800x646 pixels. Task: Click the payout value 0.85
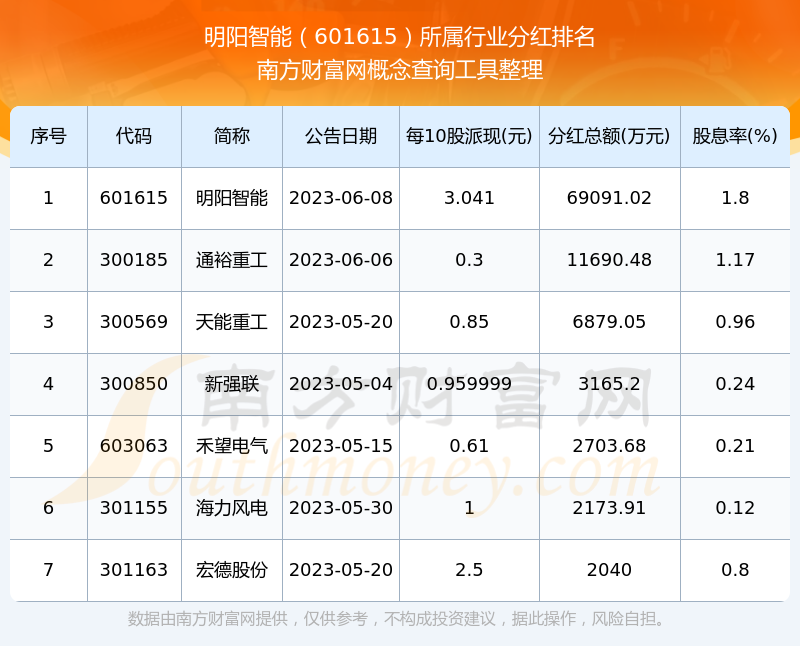(x=469, y=322)
